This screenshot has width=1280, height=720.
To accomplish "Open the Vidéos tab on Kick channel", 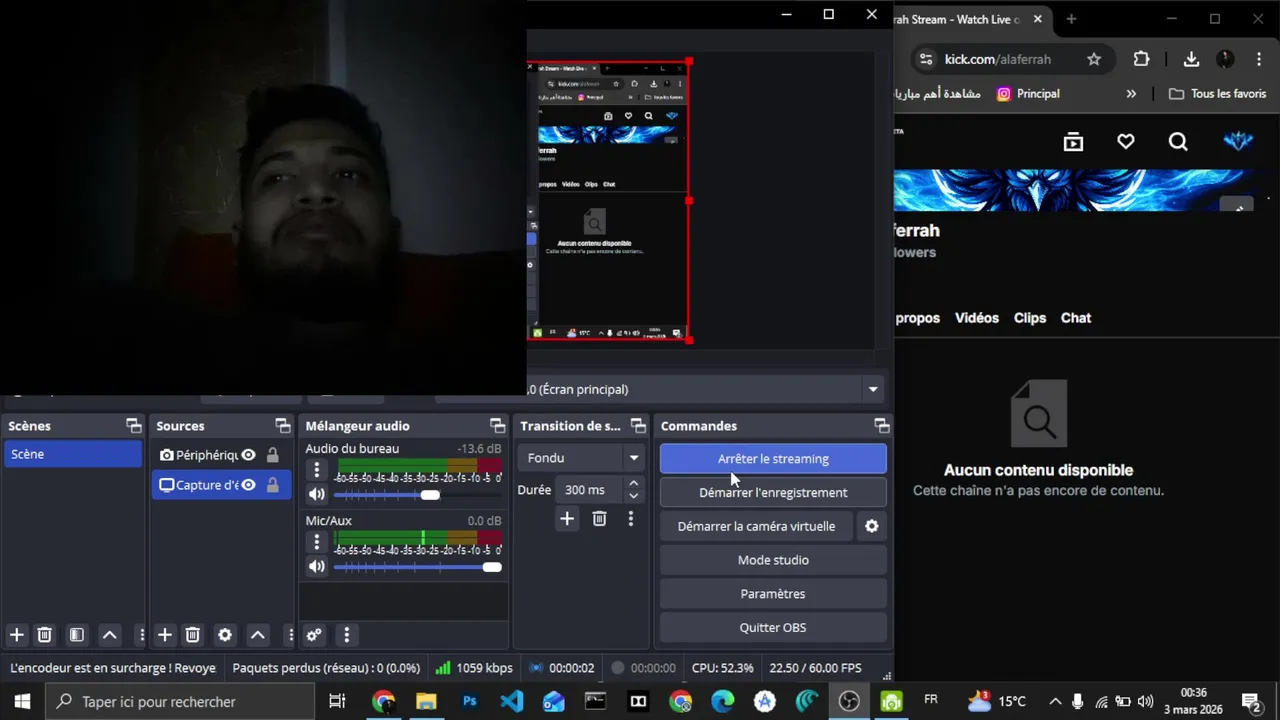I will pyautogui.click(x=976, y=318).
